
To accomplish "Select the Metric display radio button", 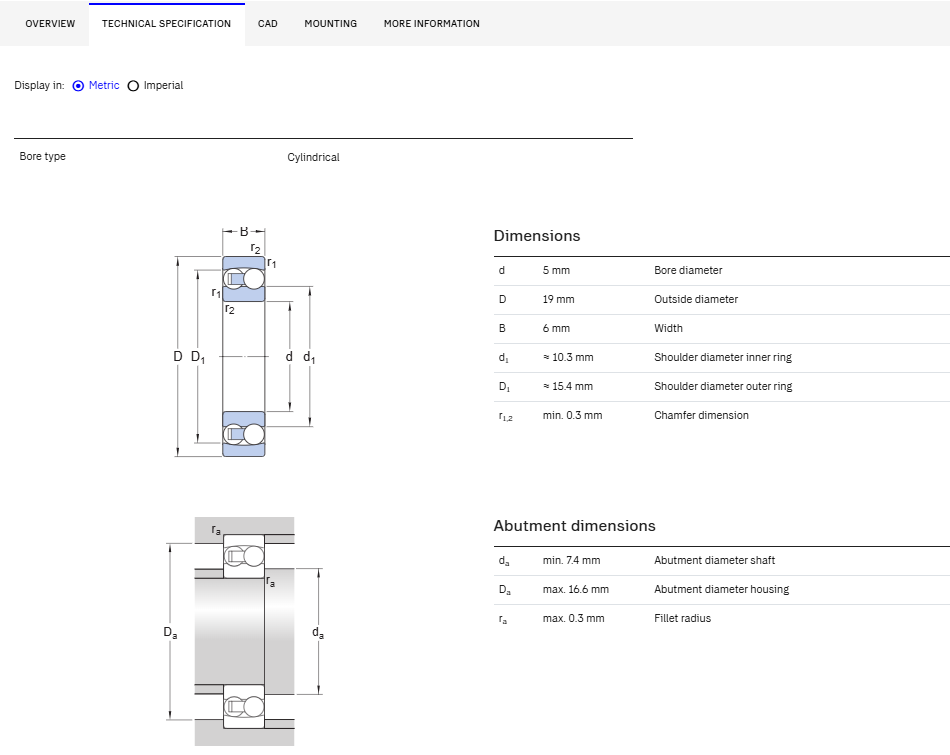I will pyautogui.click(x=78, y=86).
